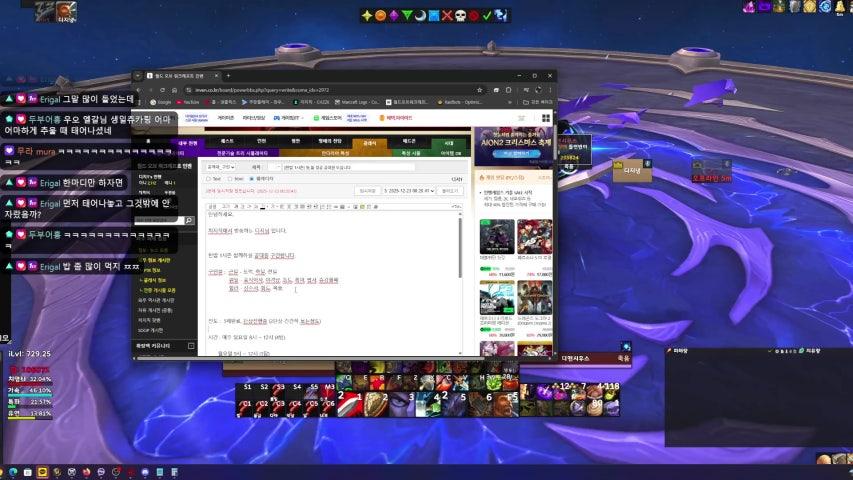Viewport: 853px width, 480px height.
Task: Select the third editor mode radio
Action: pyautogui.click(x=251, y=179)
